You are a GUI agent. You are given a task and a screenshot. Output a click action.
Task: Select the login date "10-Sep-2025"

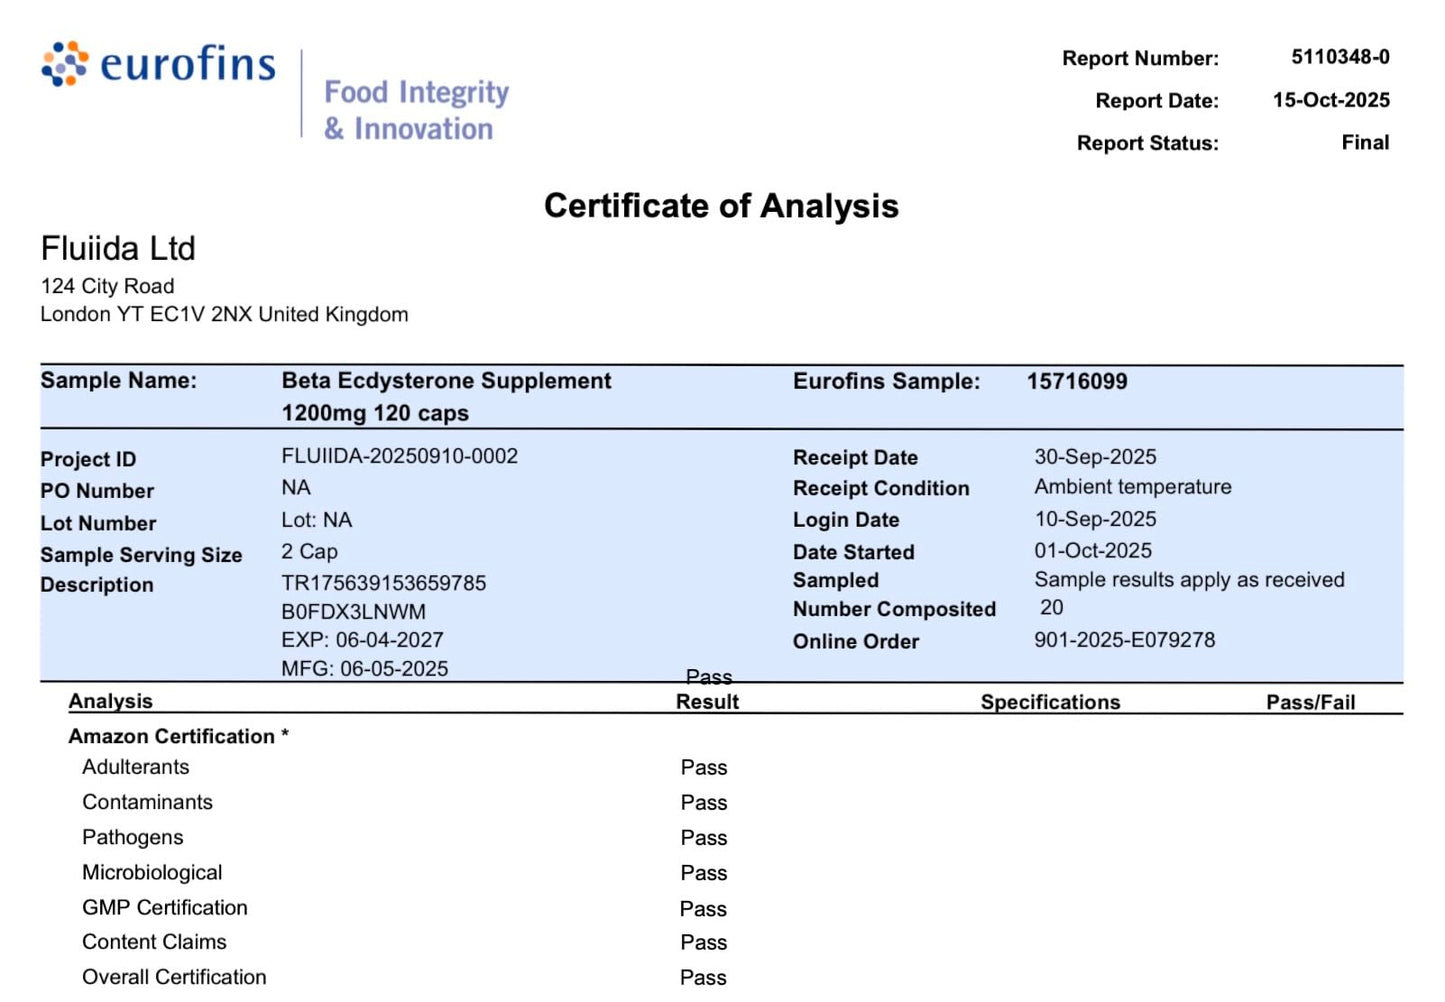[x=1095, y=519]
